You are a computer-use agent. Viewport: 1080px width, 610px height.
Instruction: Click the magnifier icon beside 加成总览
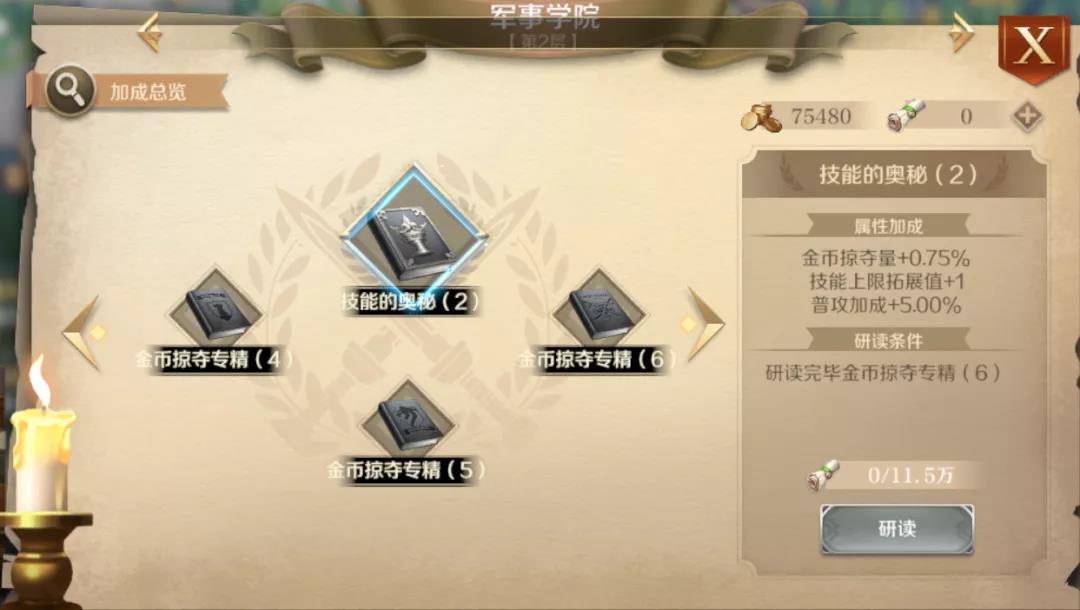[x=70, y=90]
